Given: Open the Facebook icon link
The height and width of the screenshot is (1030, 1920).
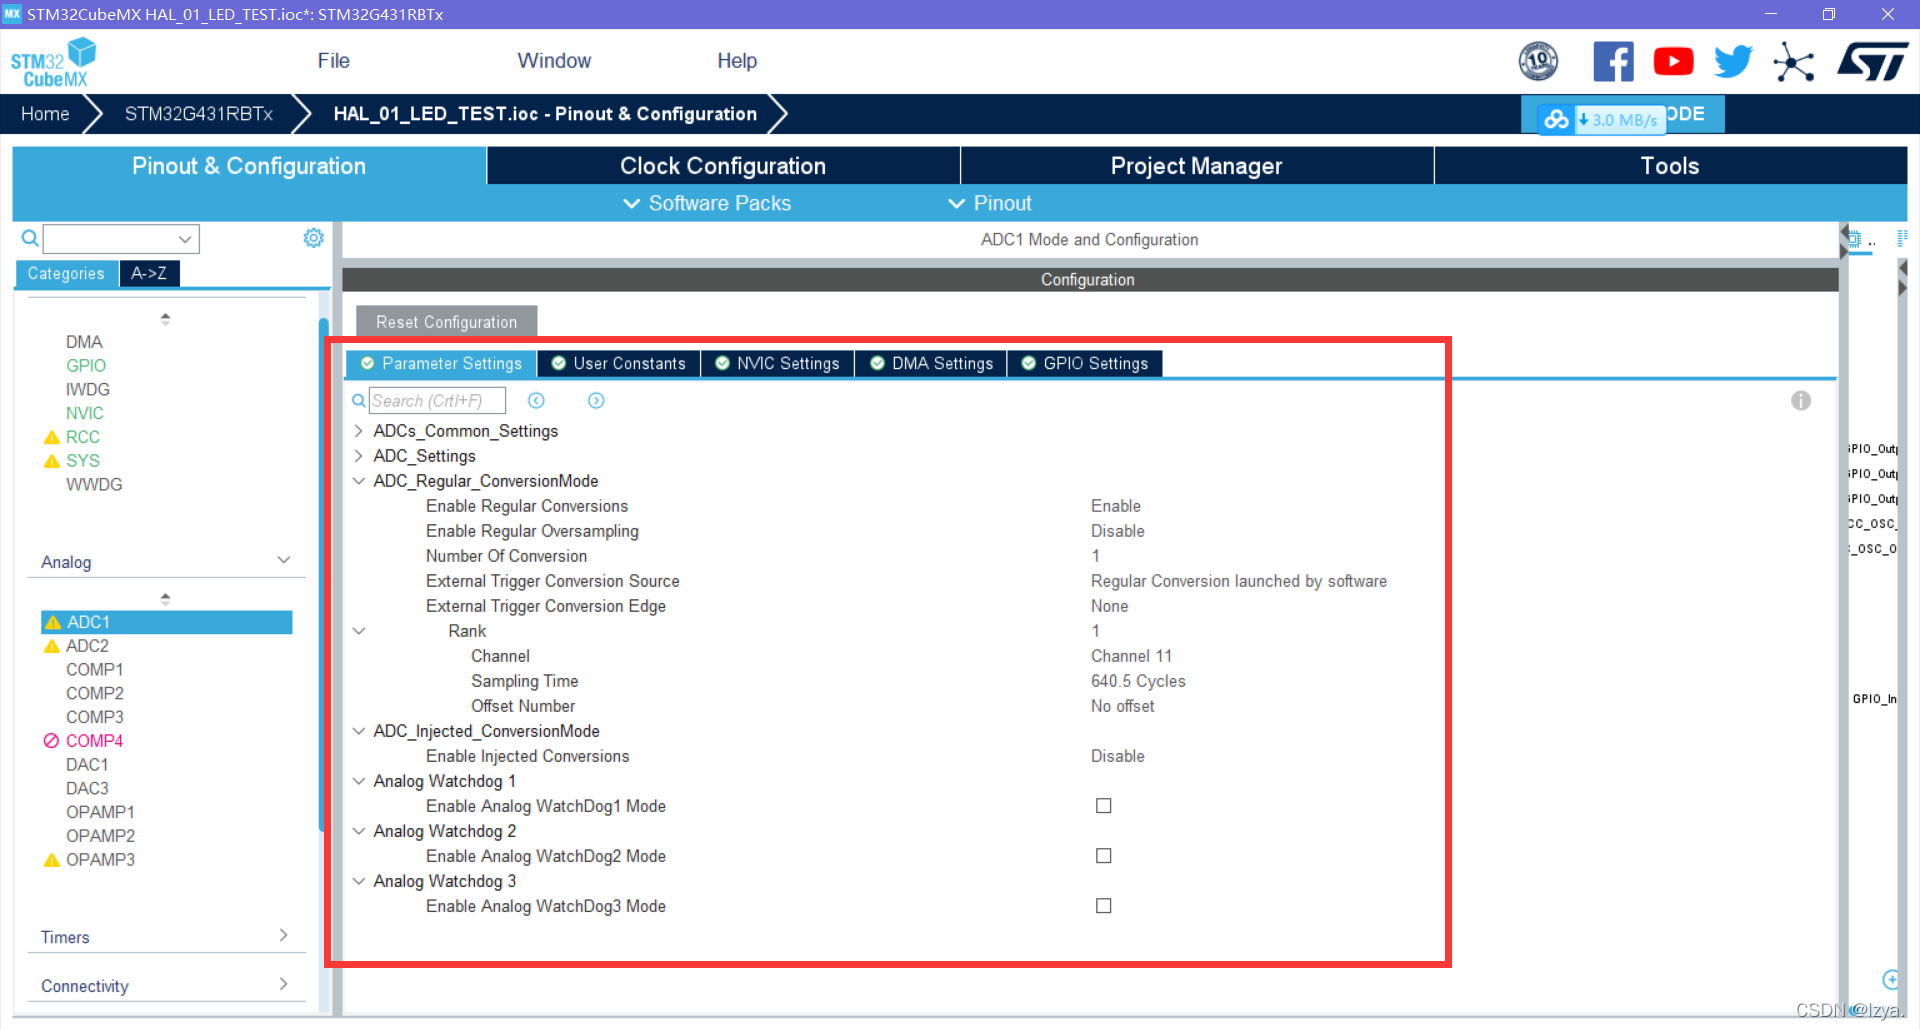Looking at the screenshot, I should coord(1613,62).
